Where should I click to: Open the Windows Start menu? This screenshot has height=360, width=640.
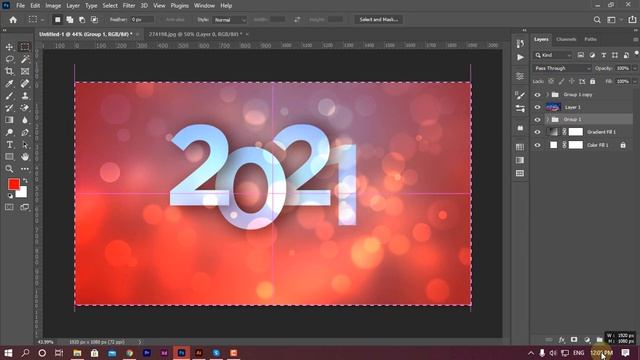click(x=8, y=353)
